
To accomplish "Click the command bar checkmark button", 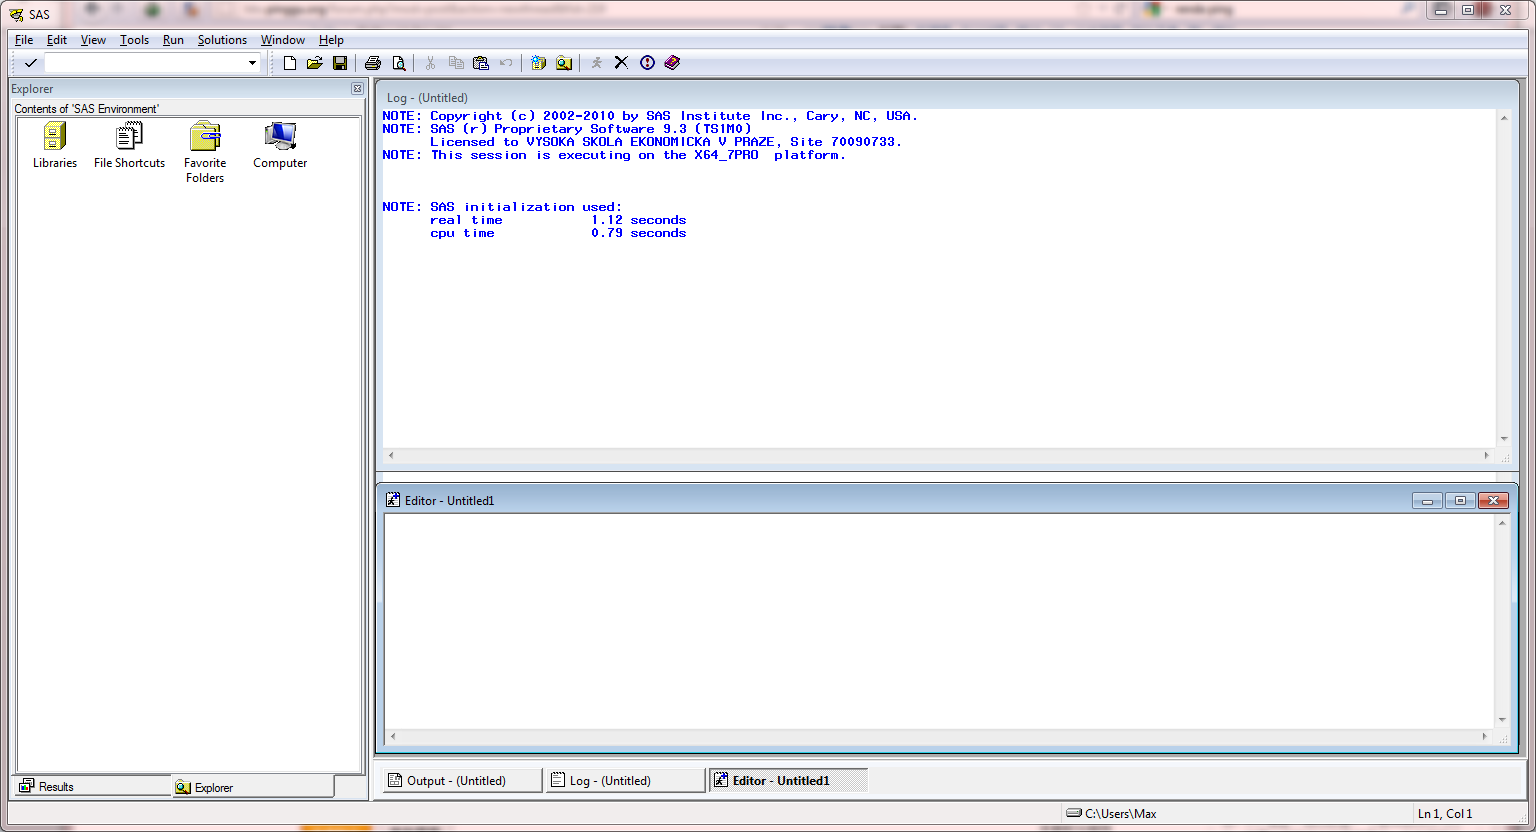I will click(x=31, y=63).
